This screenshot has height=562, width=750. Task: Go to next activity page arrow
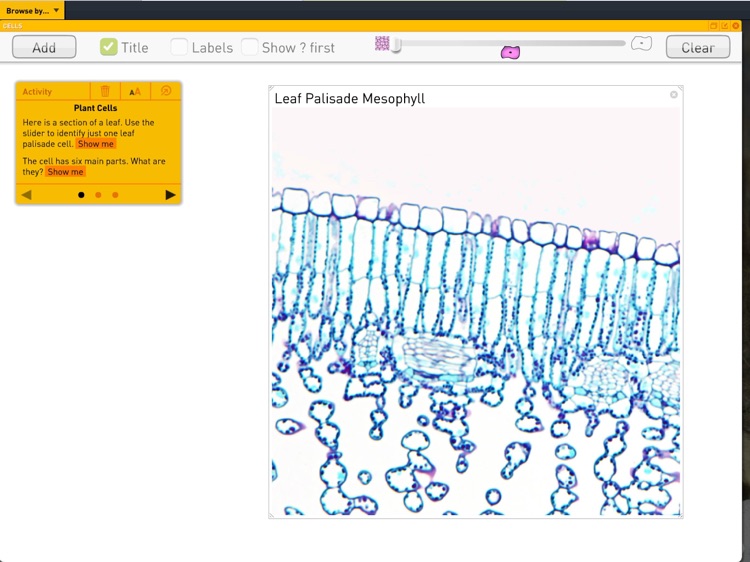tap(170, 195)
